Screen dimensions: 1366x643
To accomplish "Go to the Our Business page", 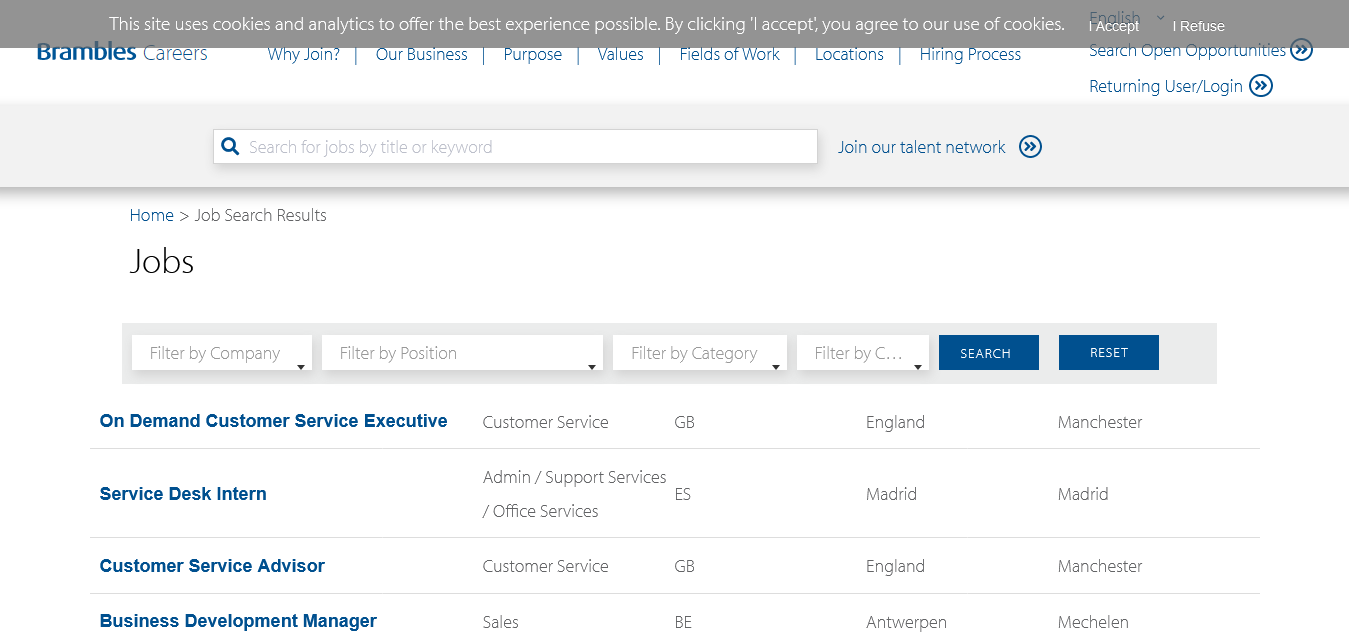I will point(421,55).
